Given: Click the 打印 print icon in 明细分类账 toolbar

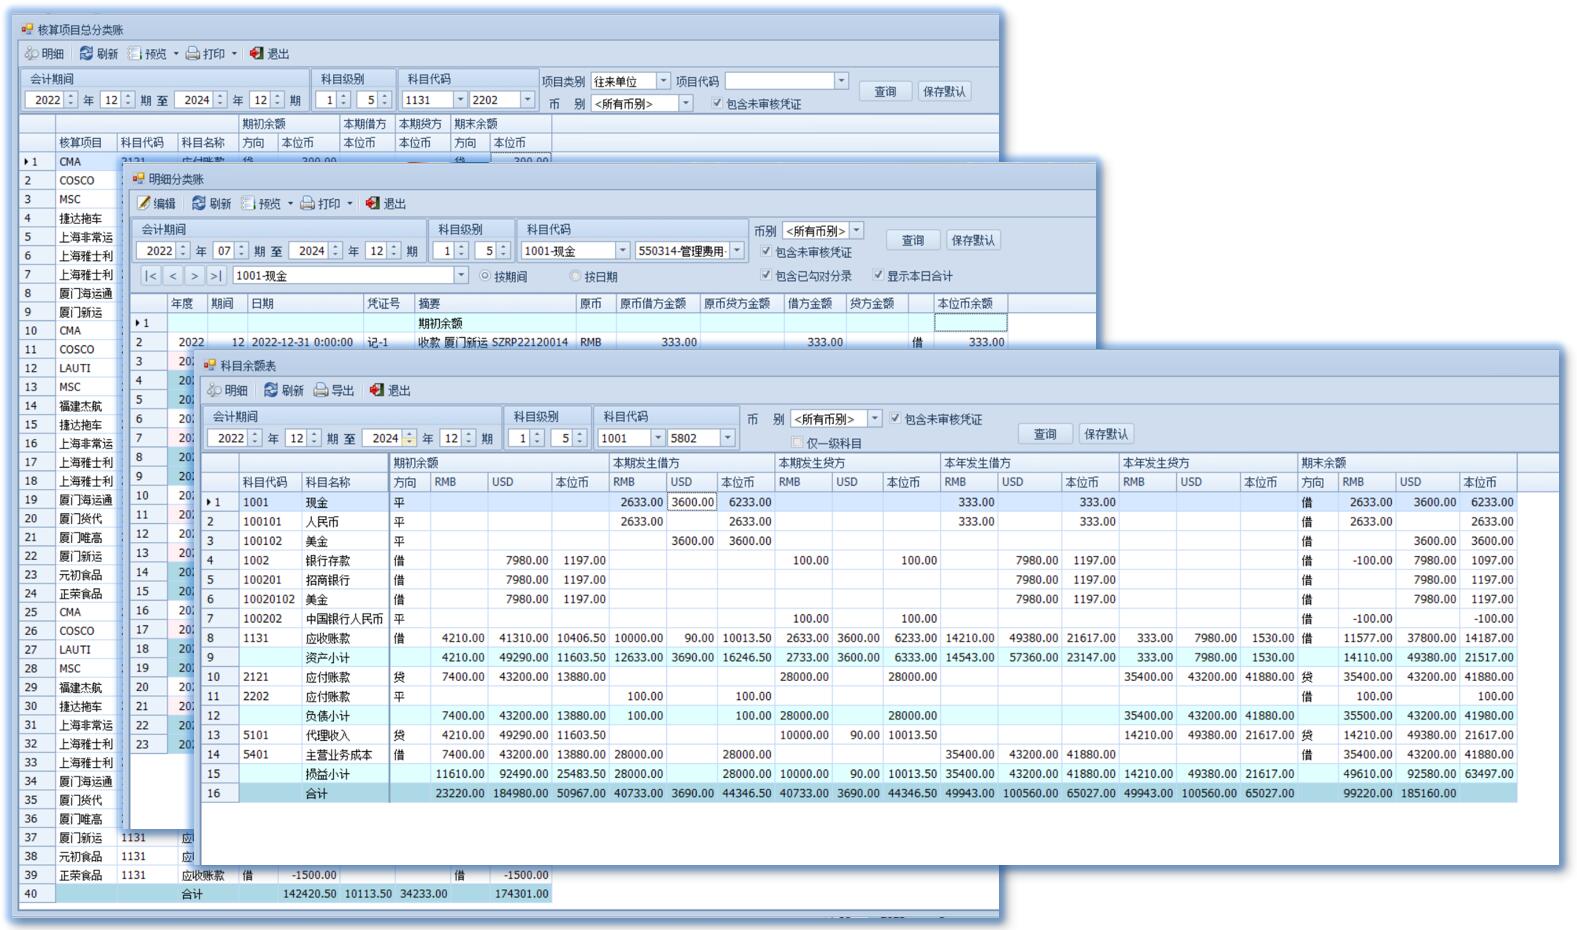Looking at the screenshot, I should tap(308, 203).
